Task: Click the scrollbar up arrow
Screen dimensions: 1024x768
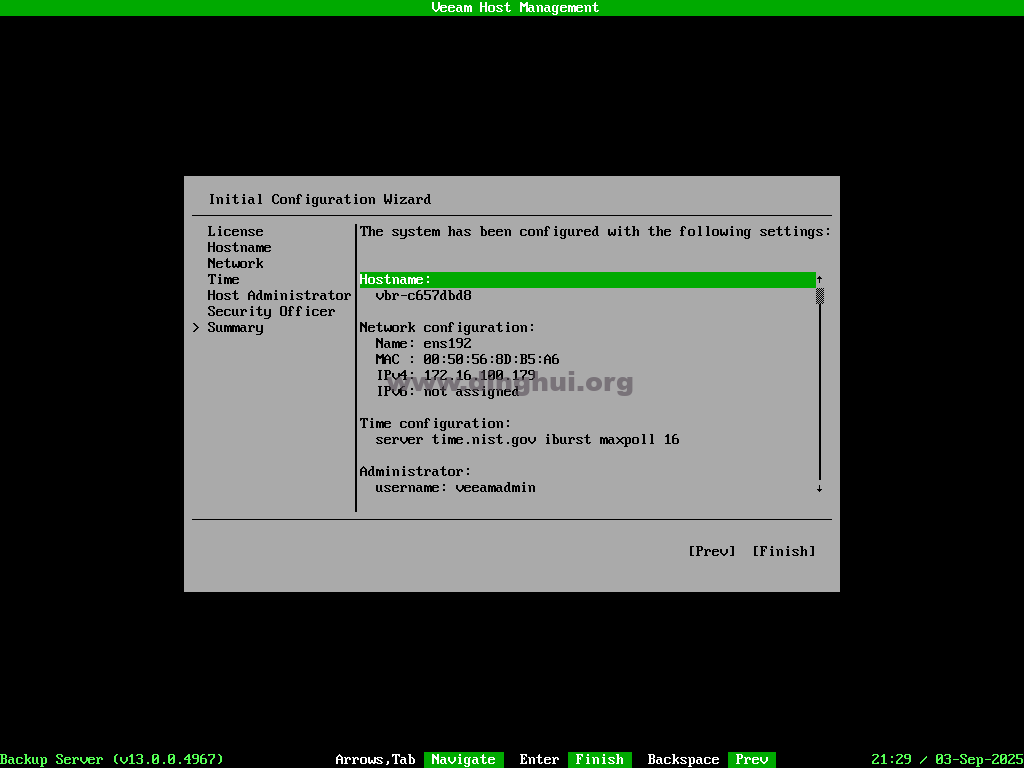Action: click(820, 280)
